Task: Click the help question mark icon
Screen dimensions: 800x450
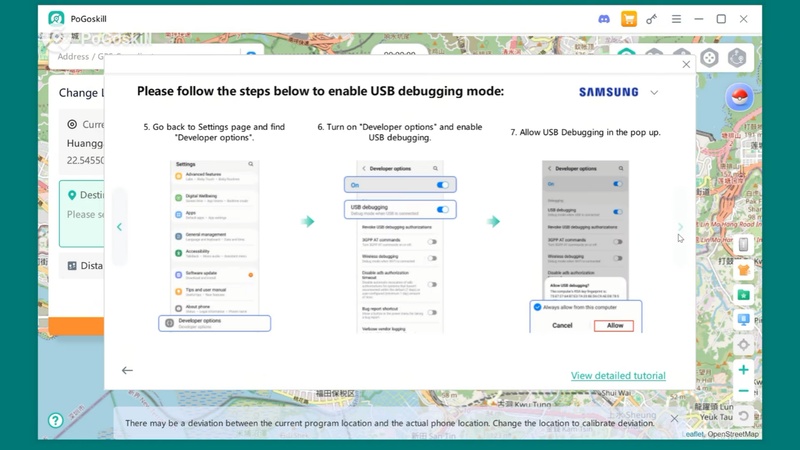Action: [56, 420]
